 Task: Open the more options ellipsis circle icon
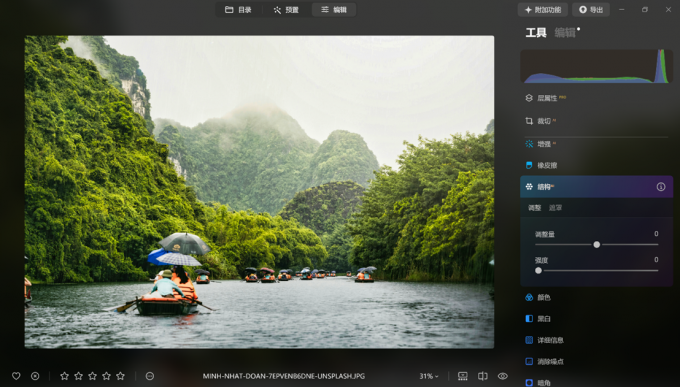pos(150,376)
